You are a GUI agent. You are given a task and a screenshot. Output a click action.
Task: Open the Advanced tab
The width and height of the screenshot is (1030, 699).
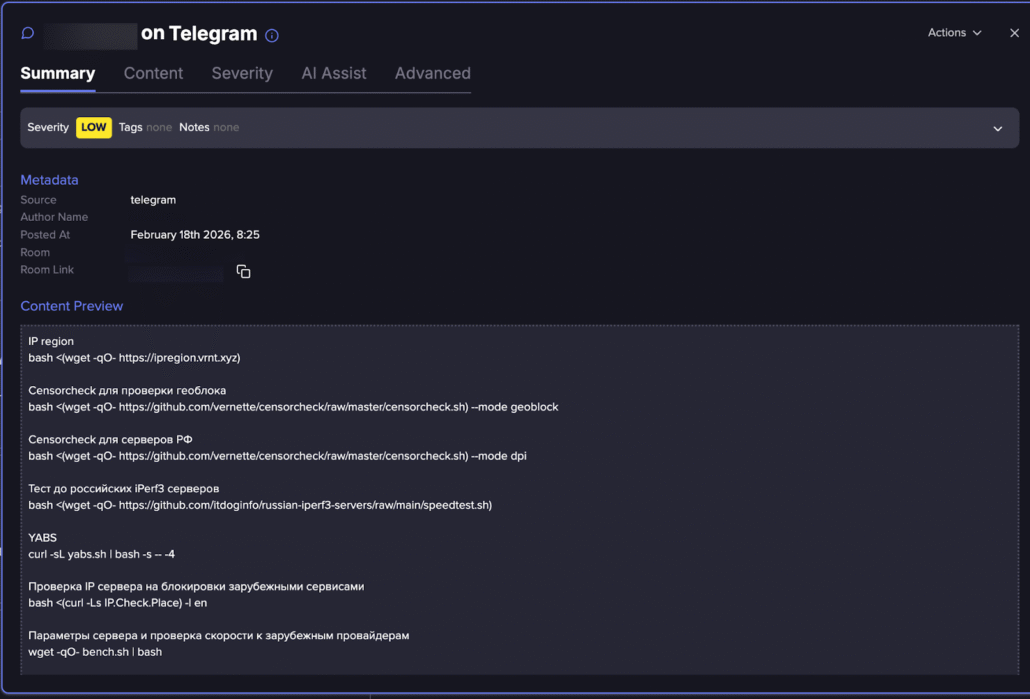pyautogui.click(x=432, y=73)
